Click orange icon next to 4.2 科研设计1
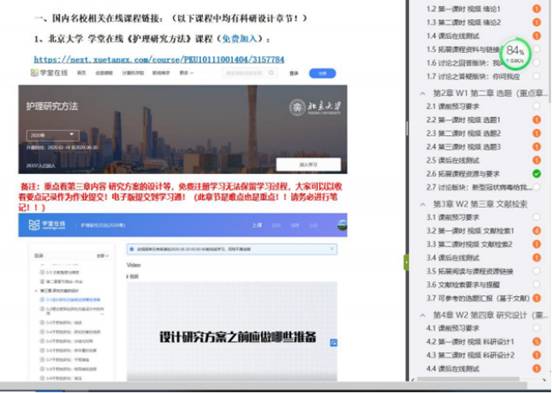This screenshot has width=552, height=393. (x=537, y=342)
